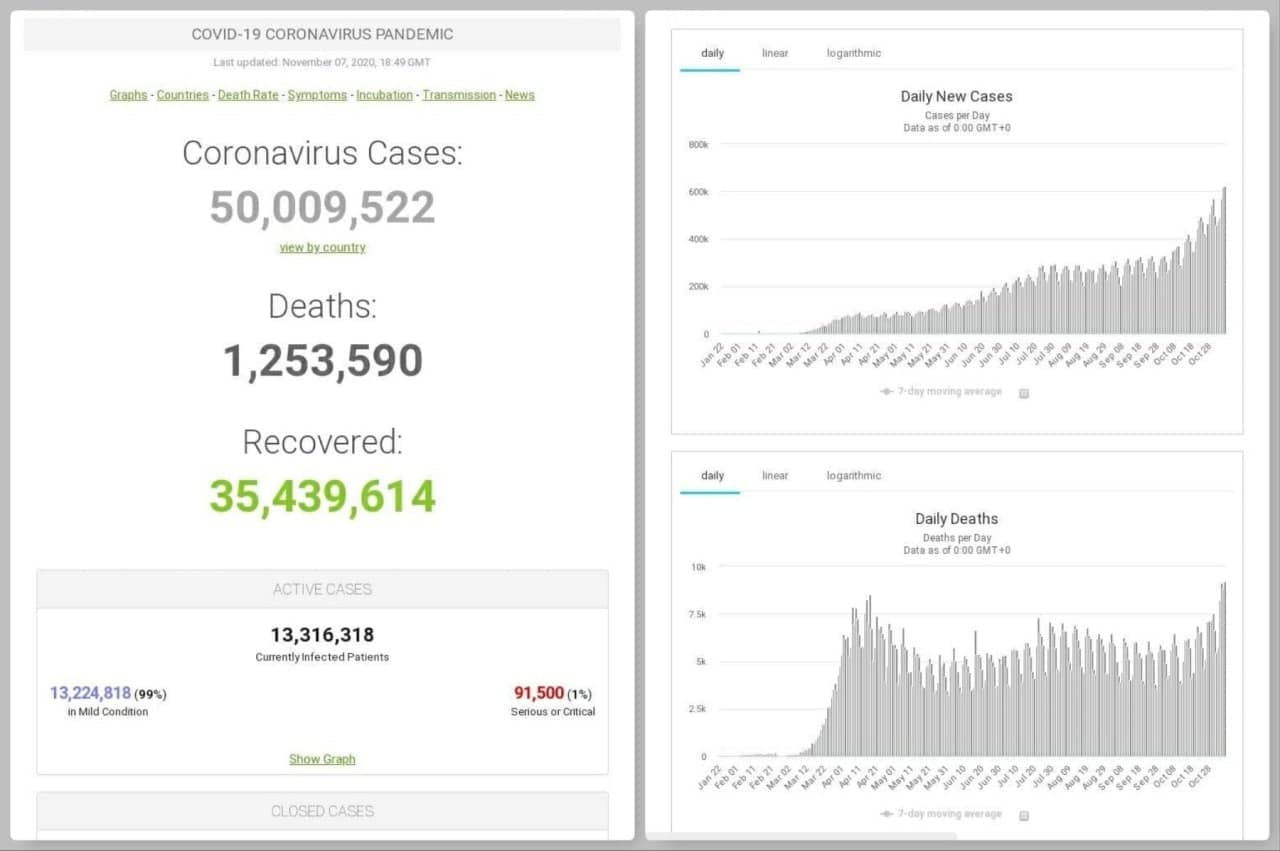Image resolution: width=1280 pixels, height=851 pixels.
Task: Click the view by country link
Action: click(x=322, y=247)
